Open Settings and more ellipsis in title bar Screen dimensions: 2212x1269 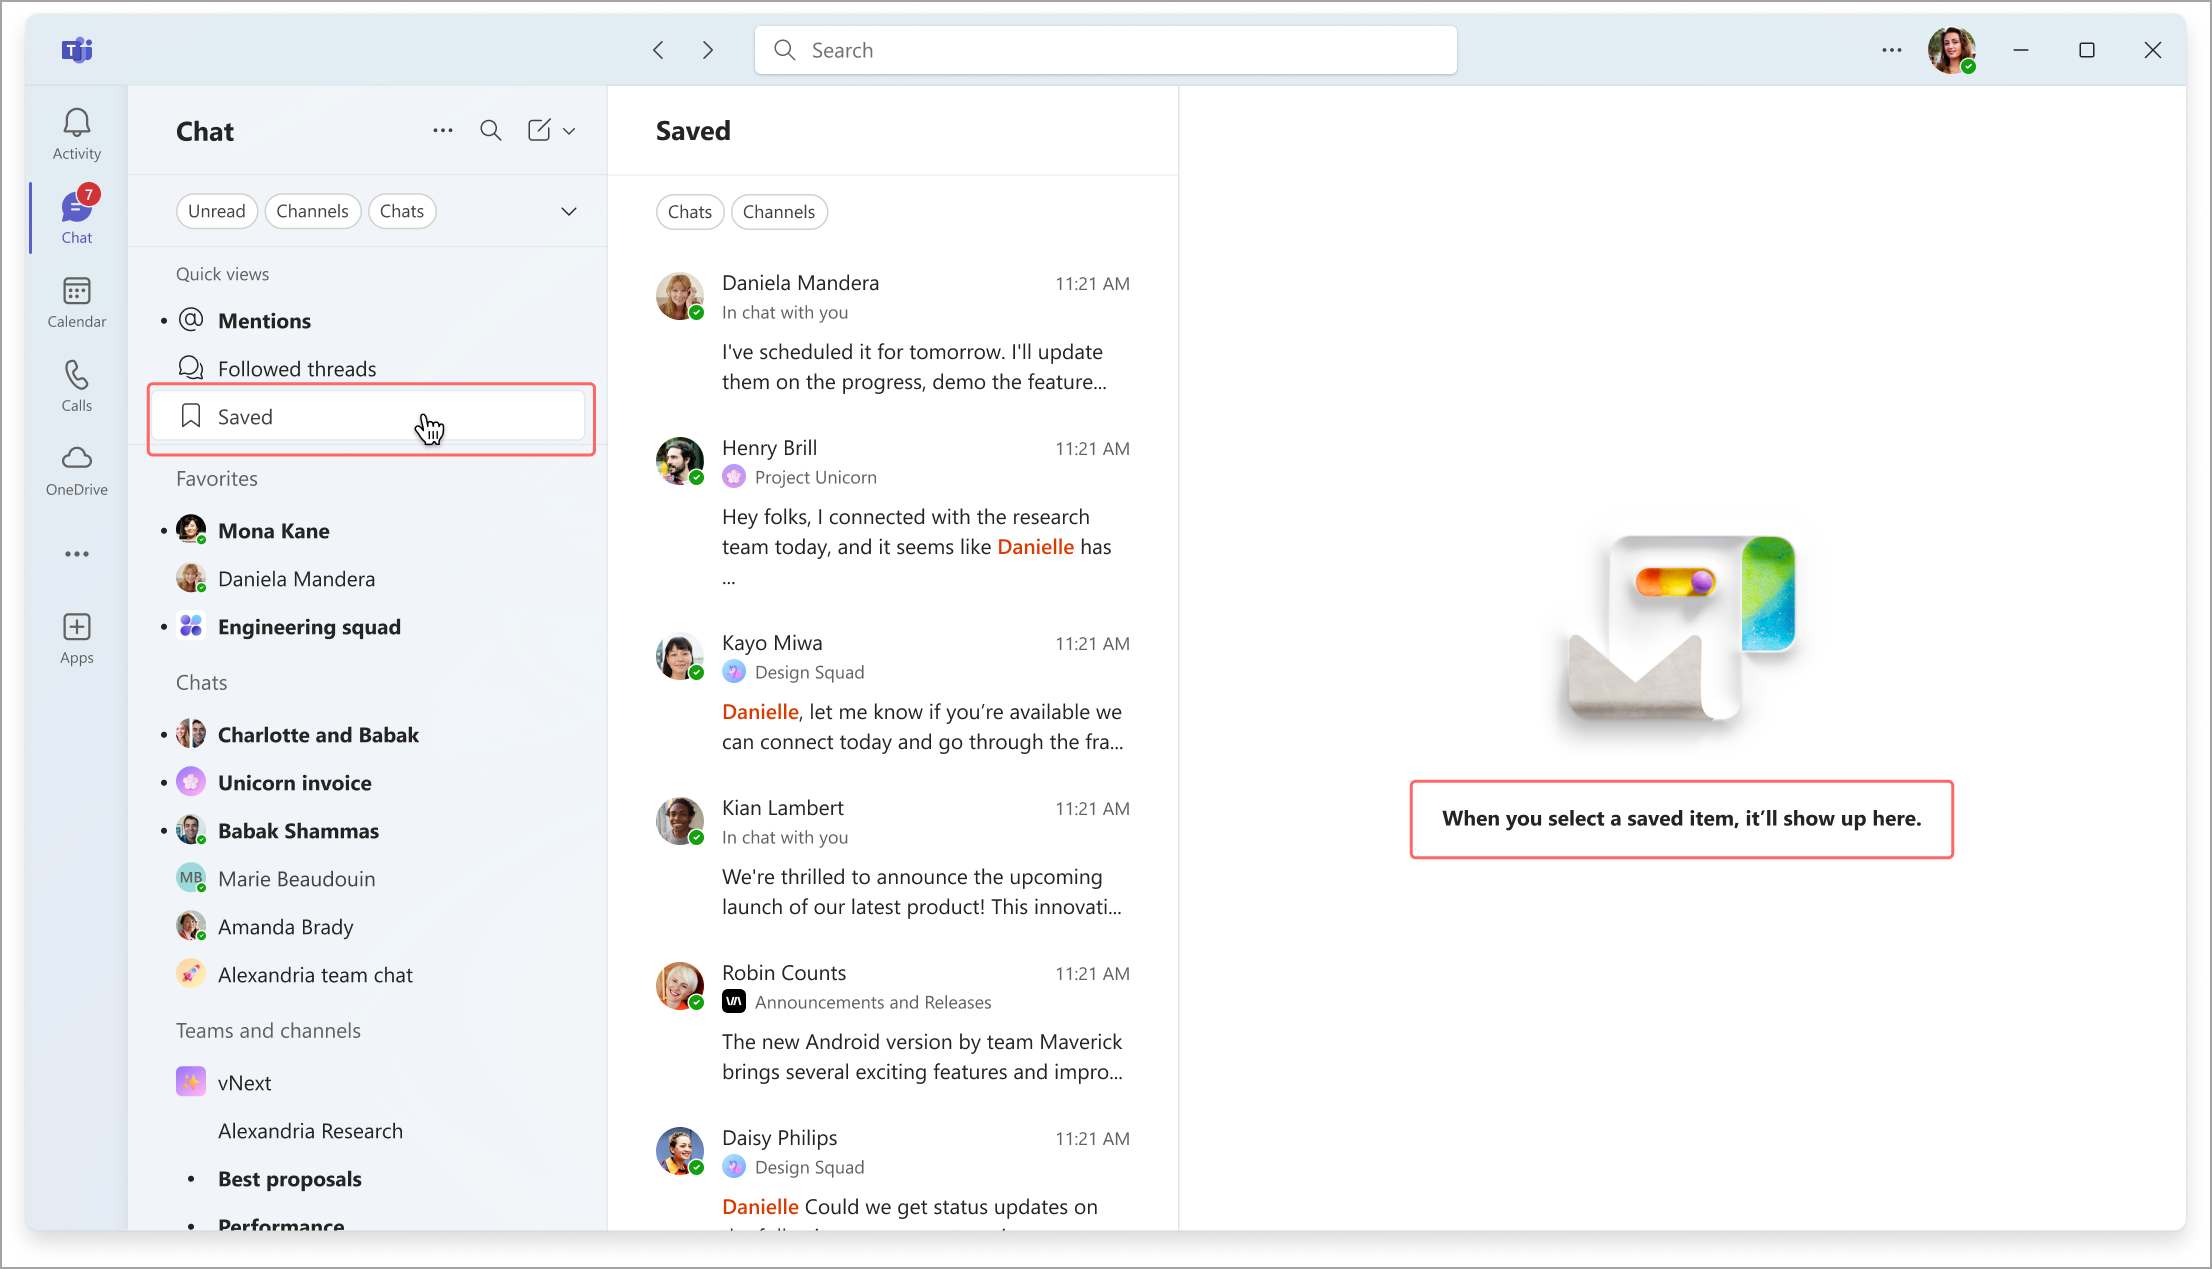pyautogui.click(x=1891, y=50)
